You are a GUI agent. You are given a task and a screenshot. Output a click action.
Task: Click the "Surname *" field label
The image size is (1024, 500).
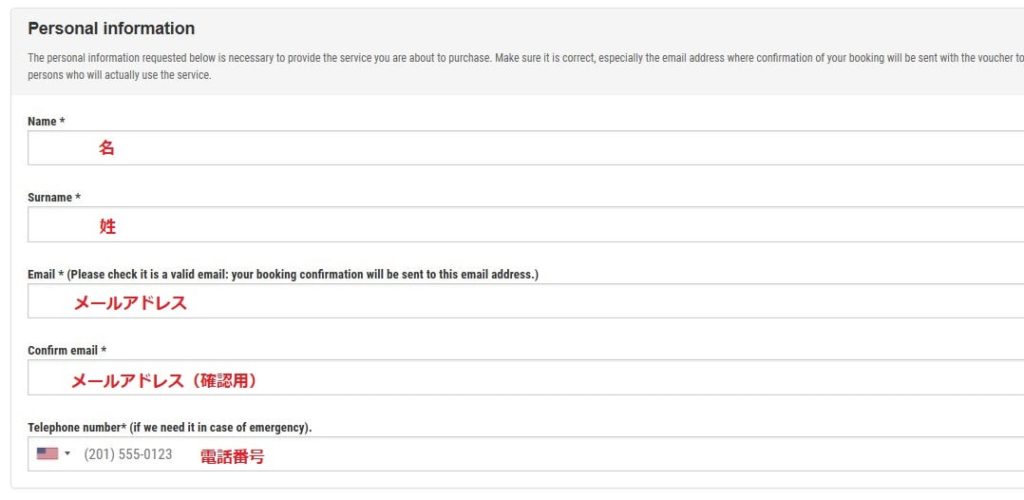[54, 198]
